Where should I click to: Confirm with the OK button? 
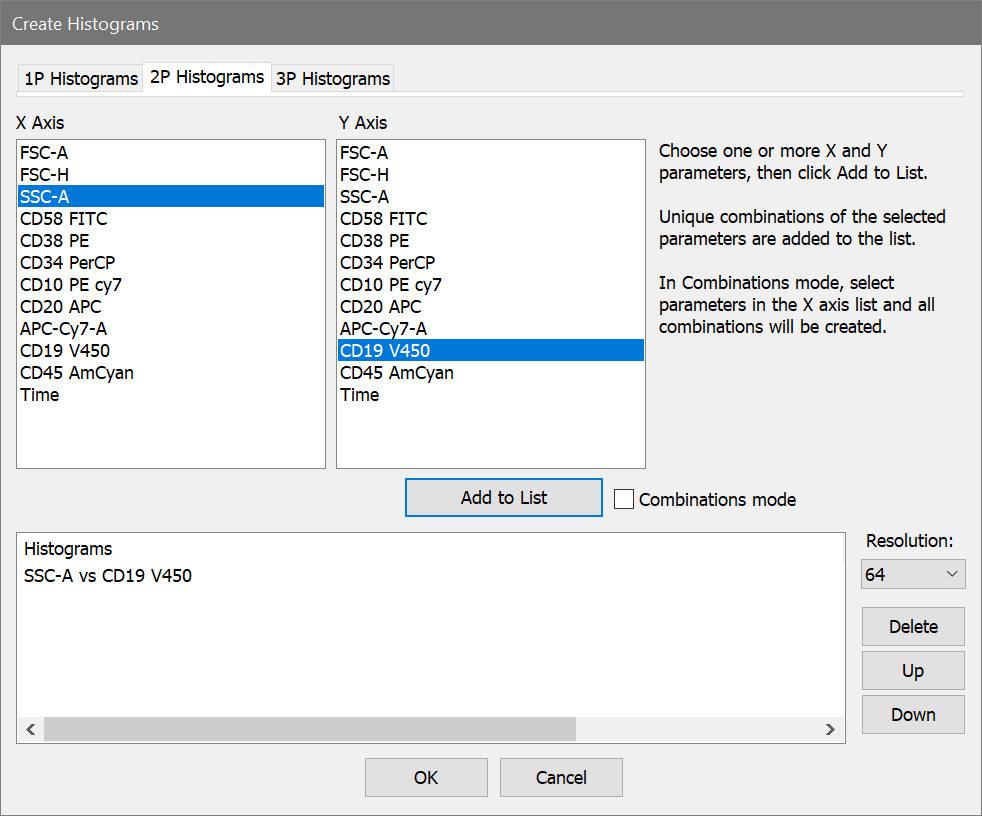pyautogui.click(x=426, y=777)
